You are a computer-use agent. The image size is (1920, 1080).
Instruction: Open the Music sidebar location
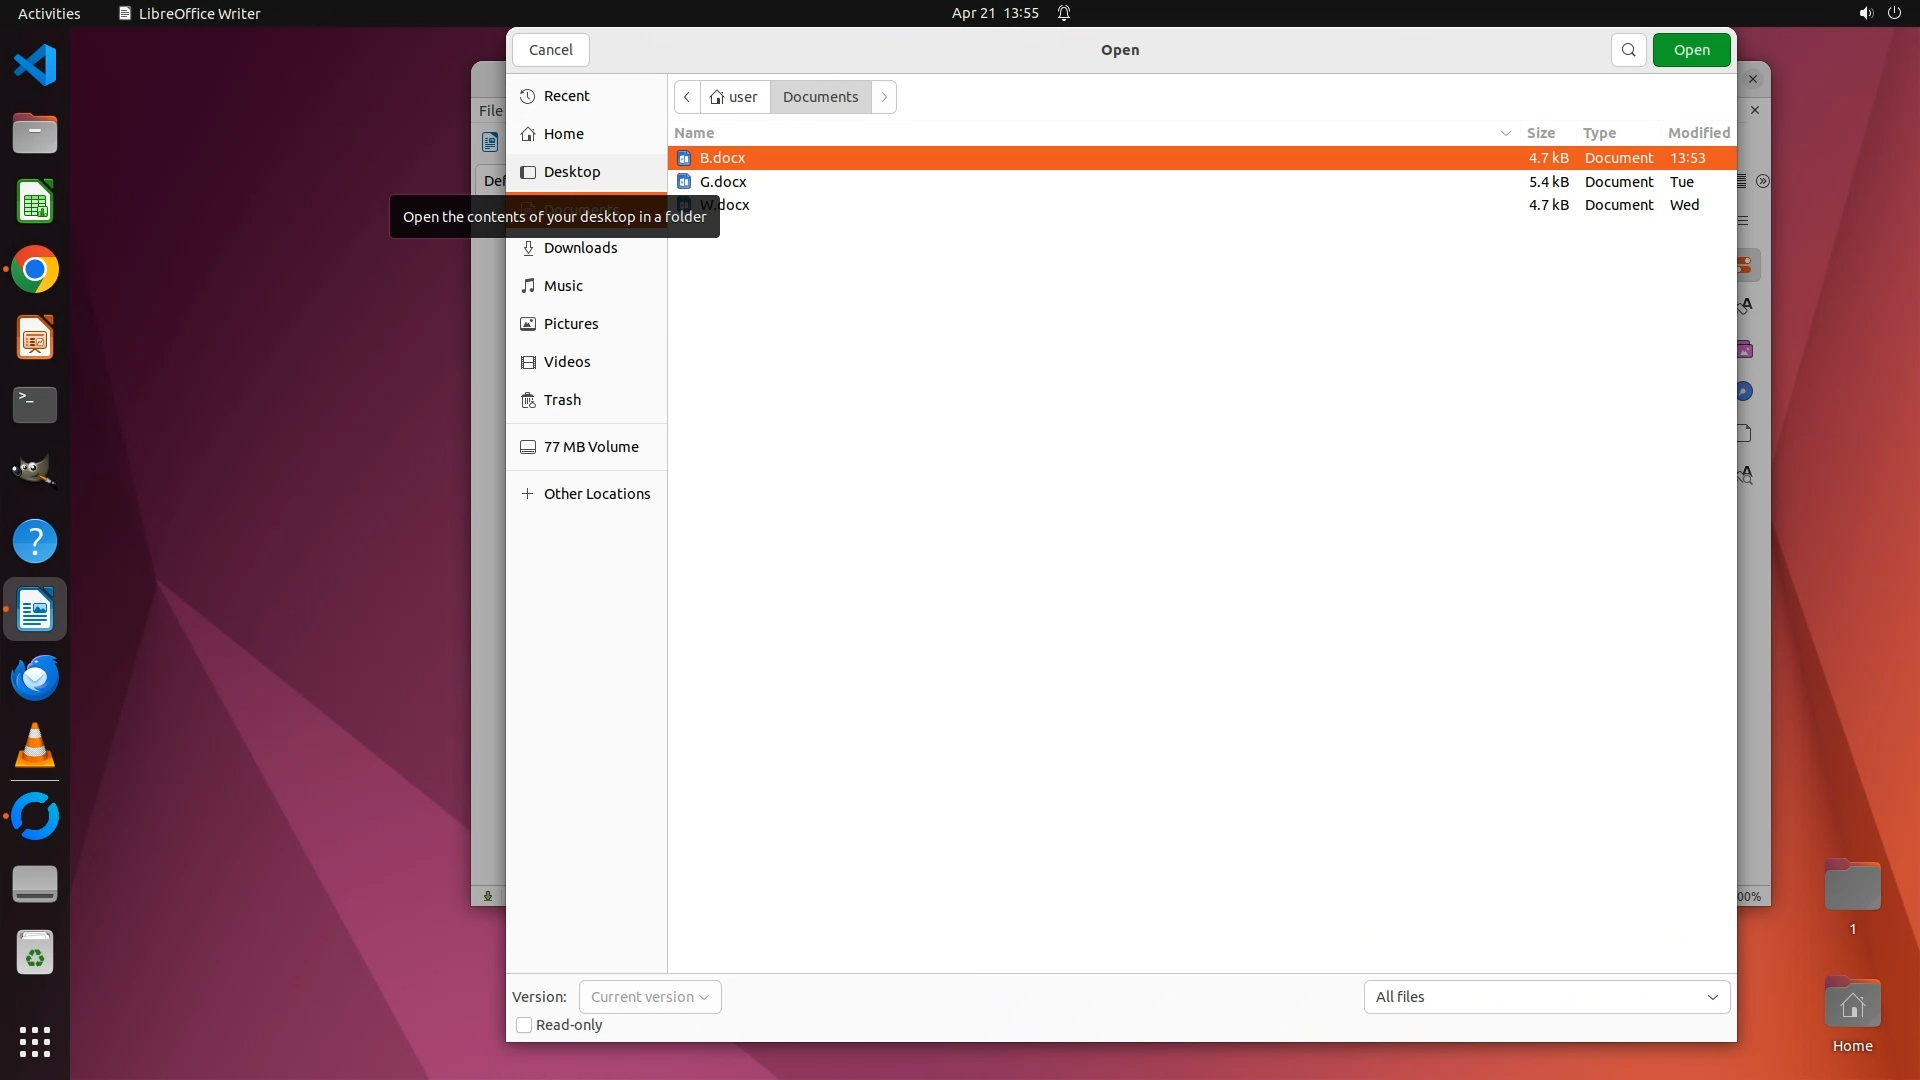(563, 286)
